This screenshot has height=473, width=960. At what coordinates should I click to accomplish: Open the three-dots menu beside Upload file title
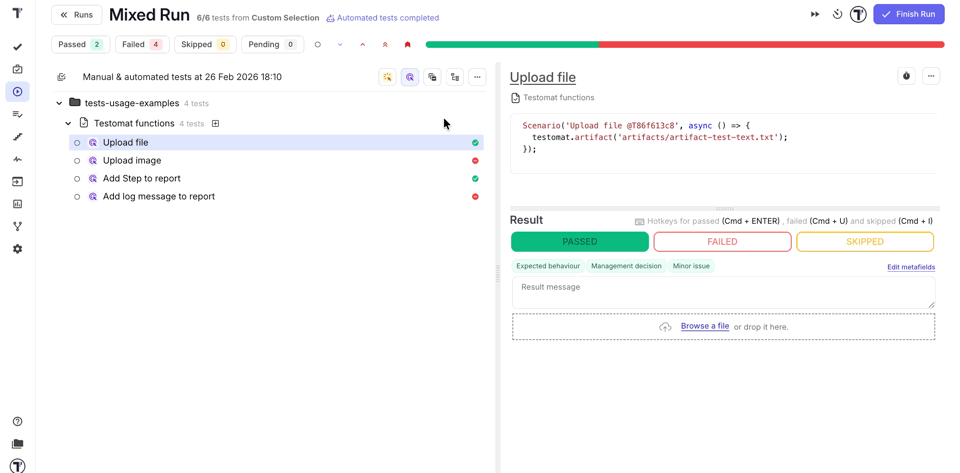point(931,77)
